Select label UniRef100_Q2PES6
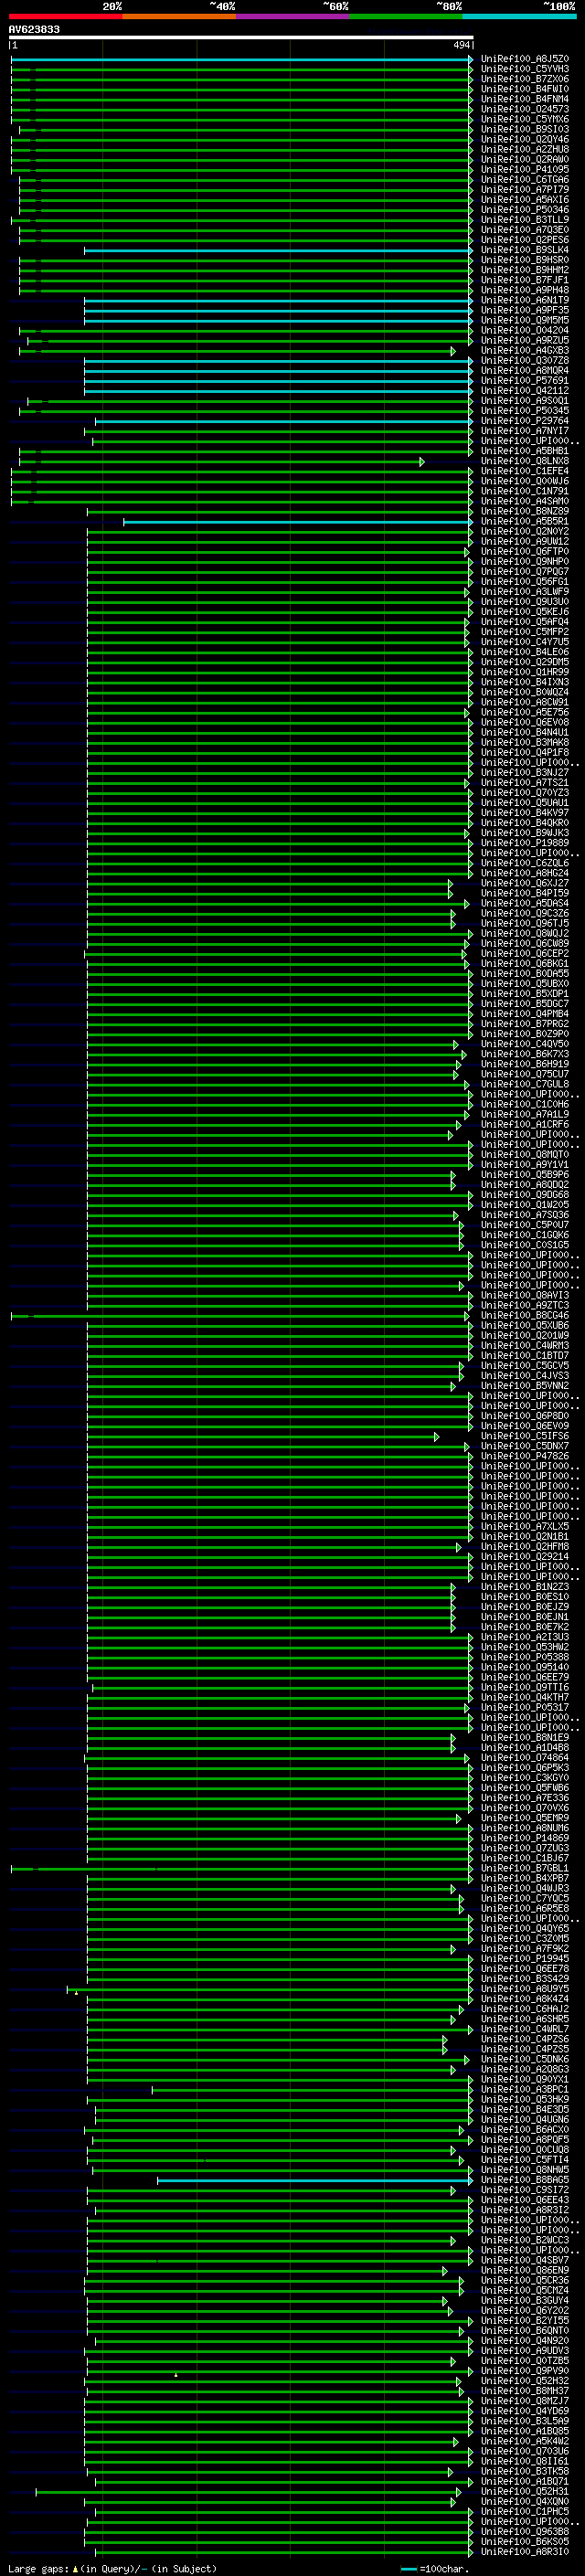Image resolution: width=585 pixels, height=2576 pixels. tap(525, 240)
